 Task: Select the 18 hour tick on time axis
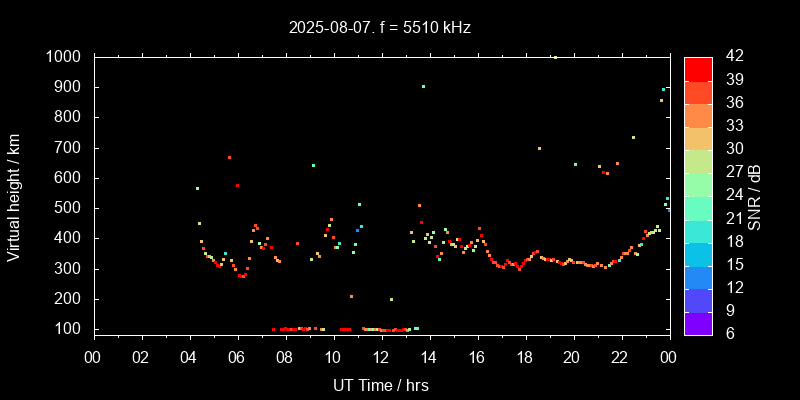pyautogui.click(x=524, y=356)
